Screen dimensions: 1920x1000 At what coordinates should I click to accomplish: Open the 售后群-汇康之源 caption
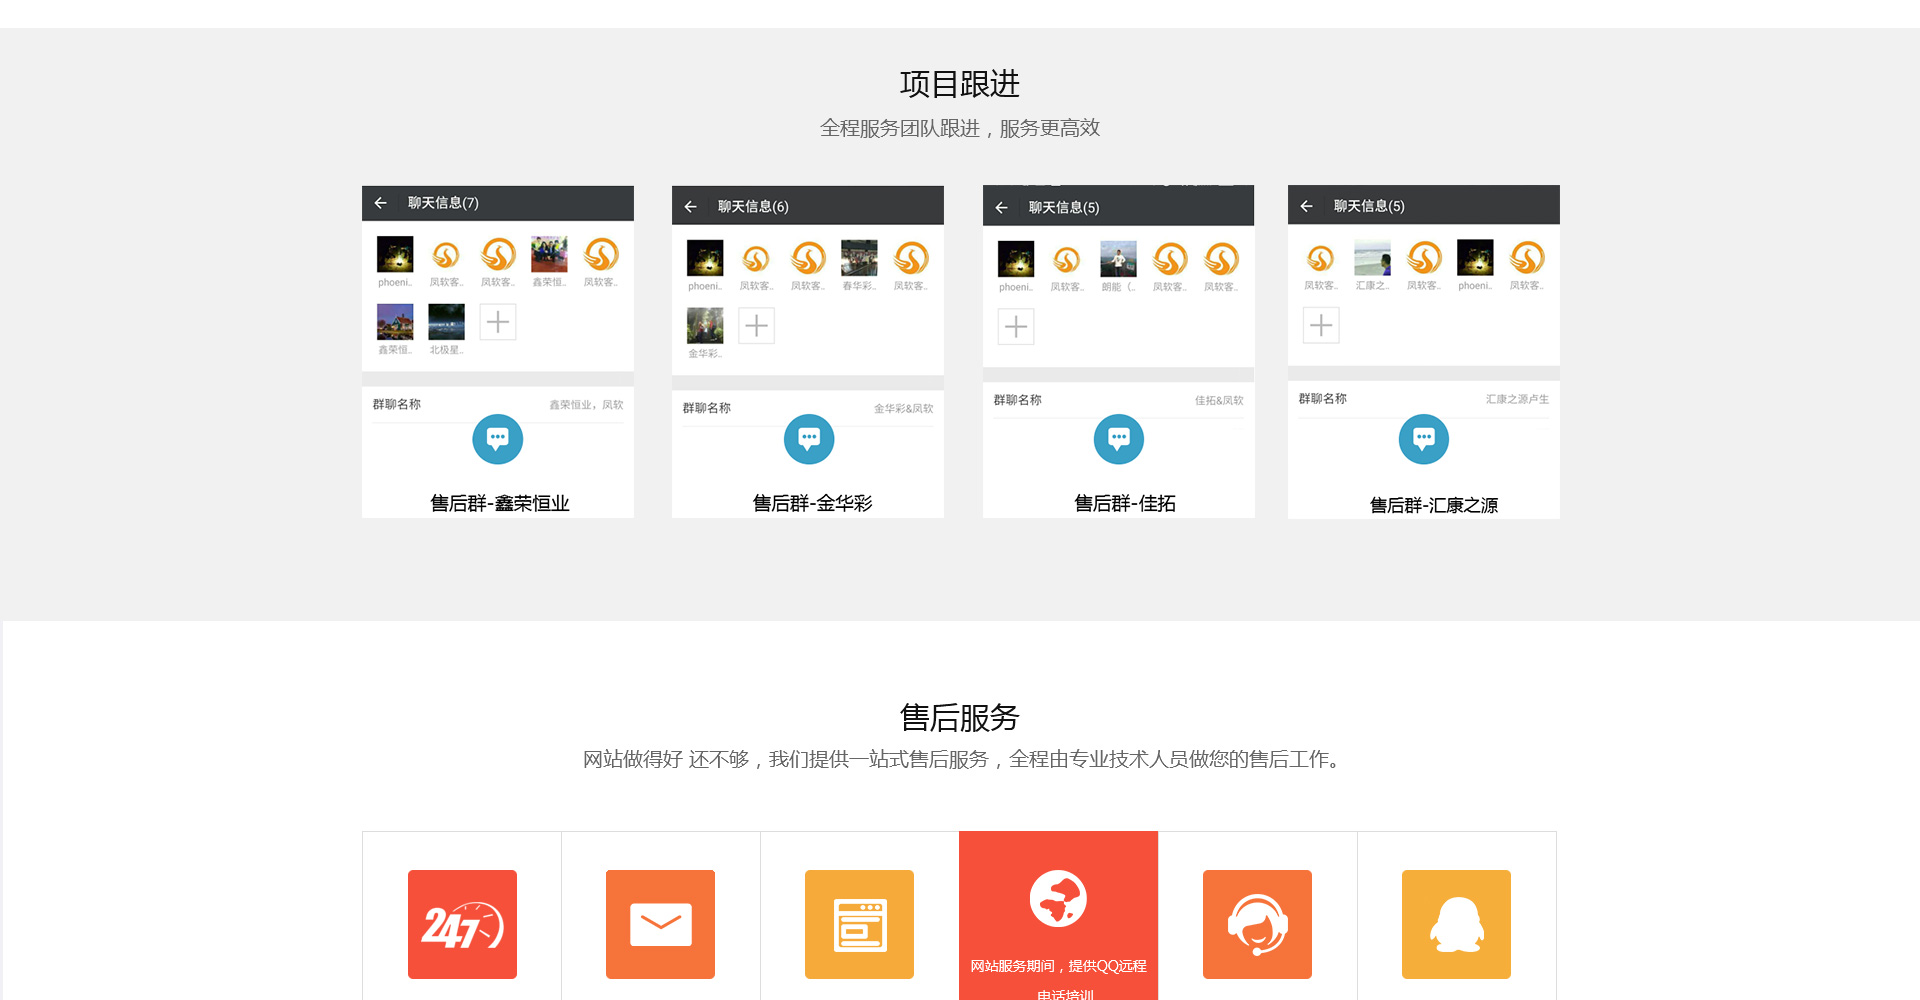(1433, 505)
